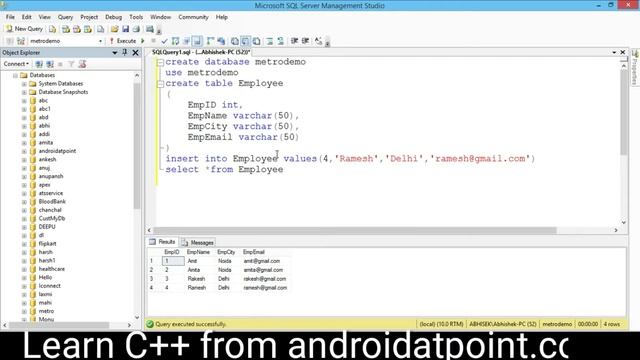Screen dimensions: 640x360
Task: Click the query editor vertical scrollbar
Action: [x=624, y=112]
